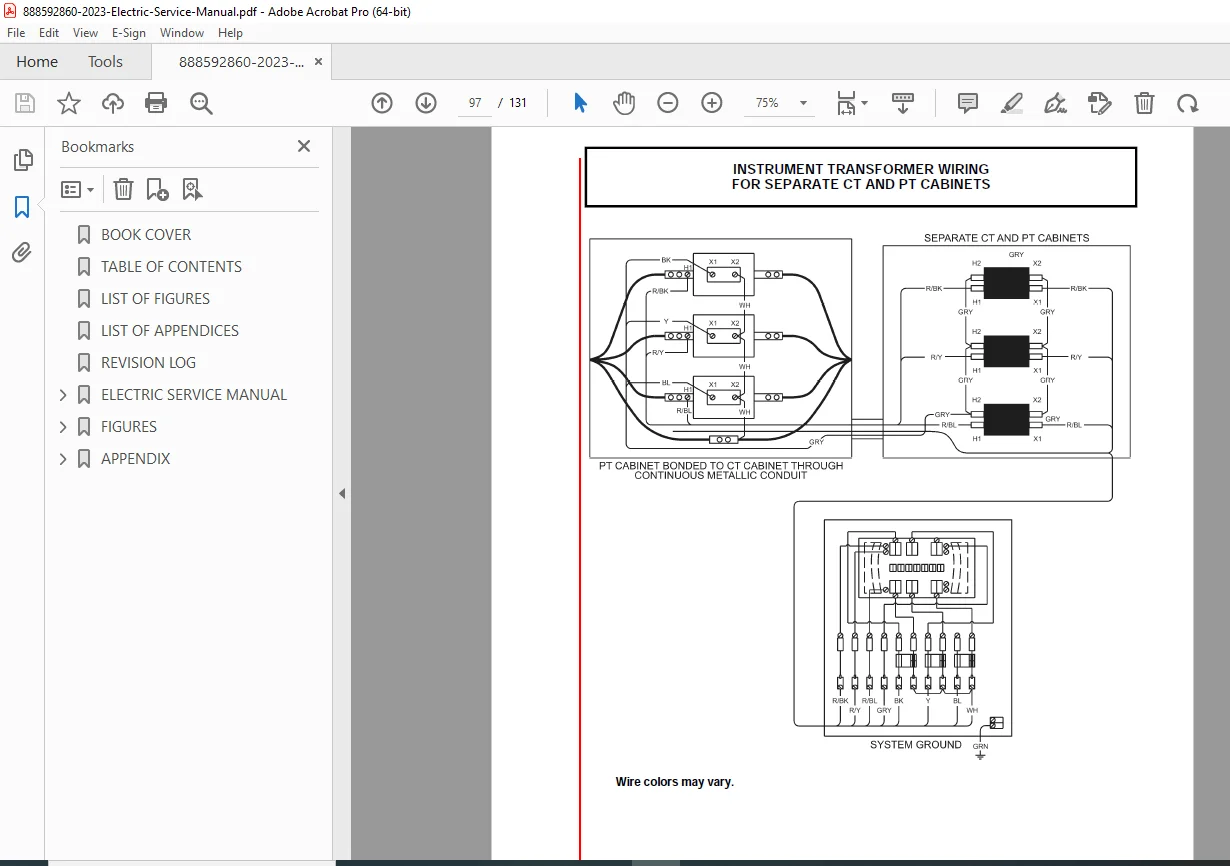Select the Highlight text tool
The height and width of the screenshot is (866, 1230).
(x=1012, y=103)
